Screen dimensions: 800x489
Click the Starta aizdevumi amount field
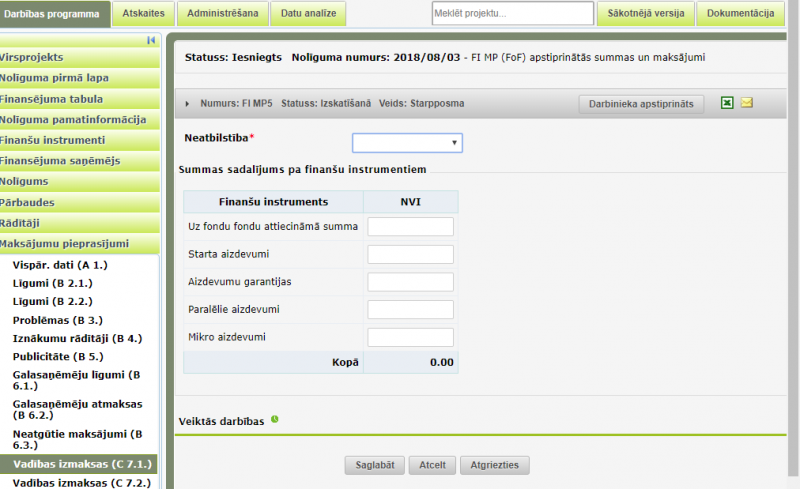(410, 254)
